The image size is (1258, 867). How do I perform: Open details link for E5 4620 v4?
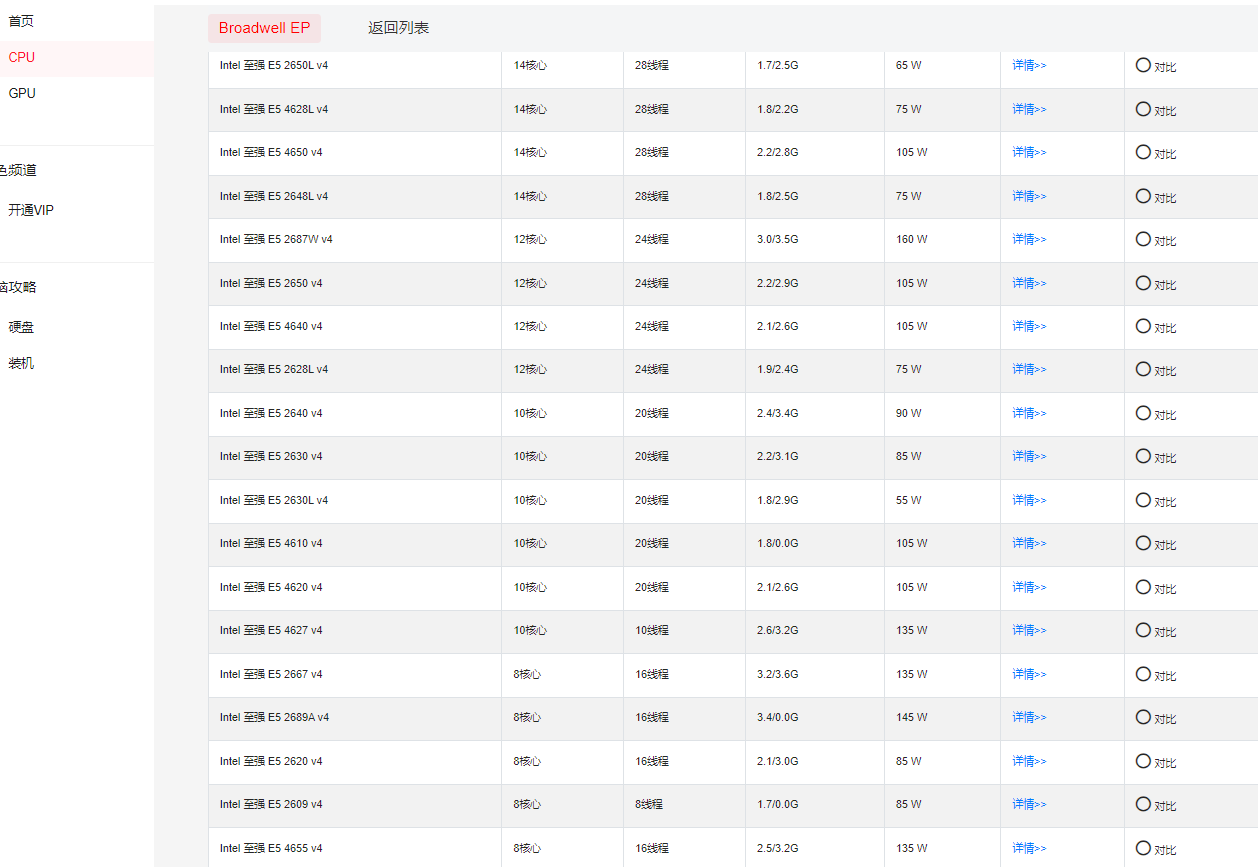click(1029, 587)
